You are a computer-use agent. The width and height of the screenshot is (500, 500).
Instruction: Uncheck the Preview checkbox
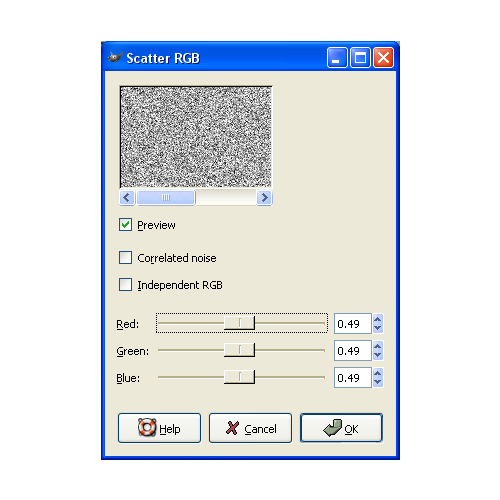tap(125, 225)
